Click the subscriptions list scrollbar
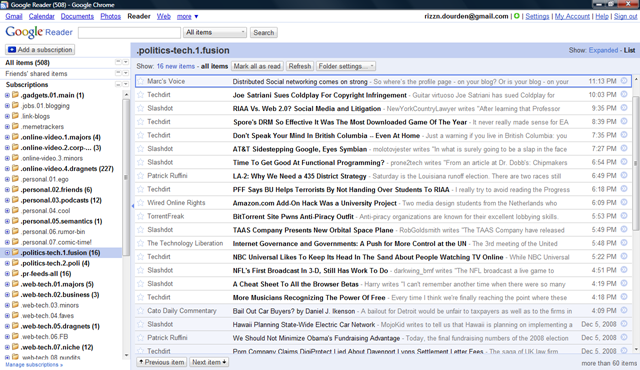This screenshot has height=370, width=640. [126, 177]
